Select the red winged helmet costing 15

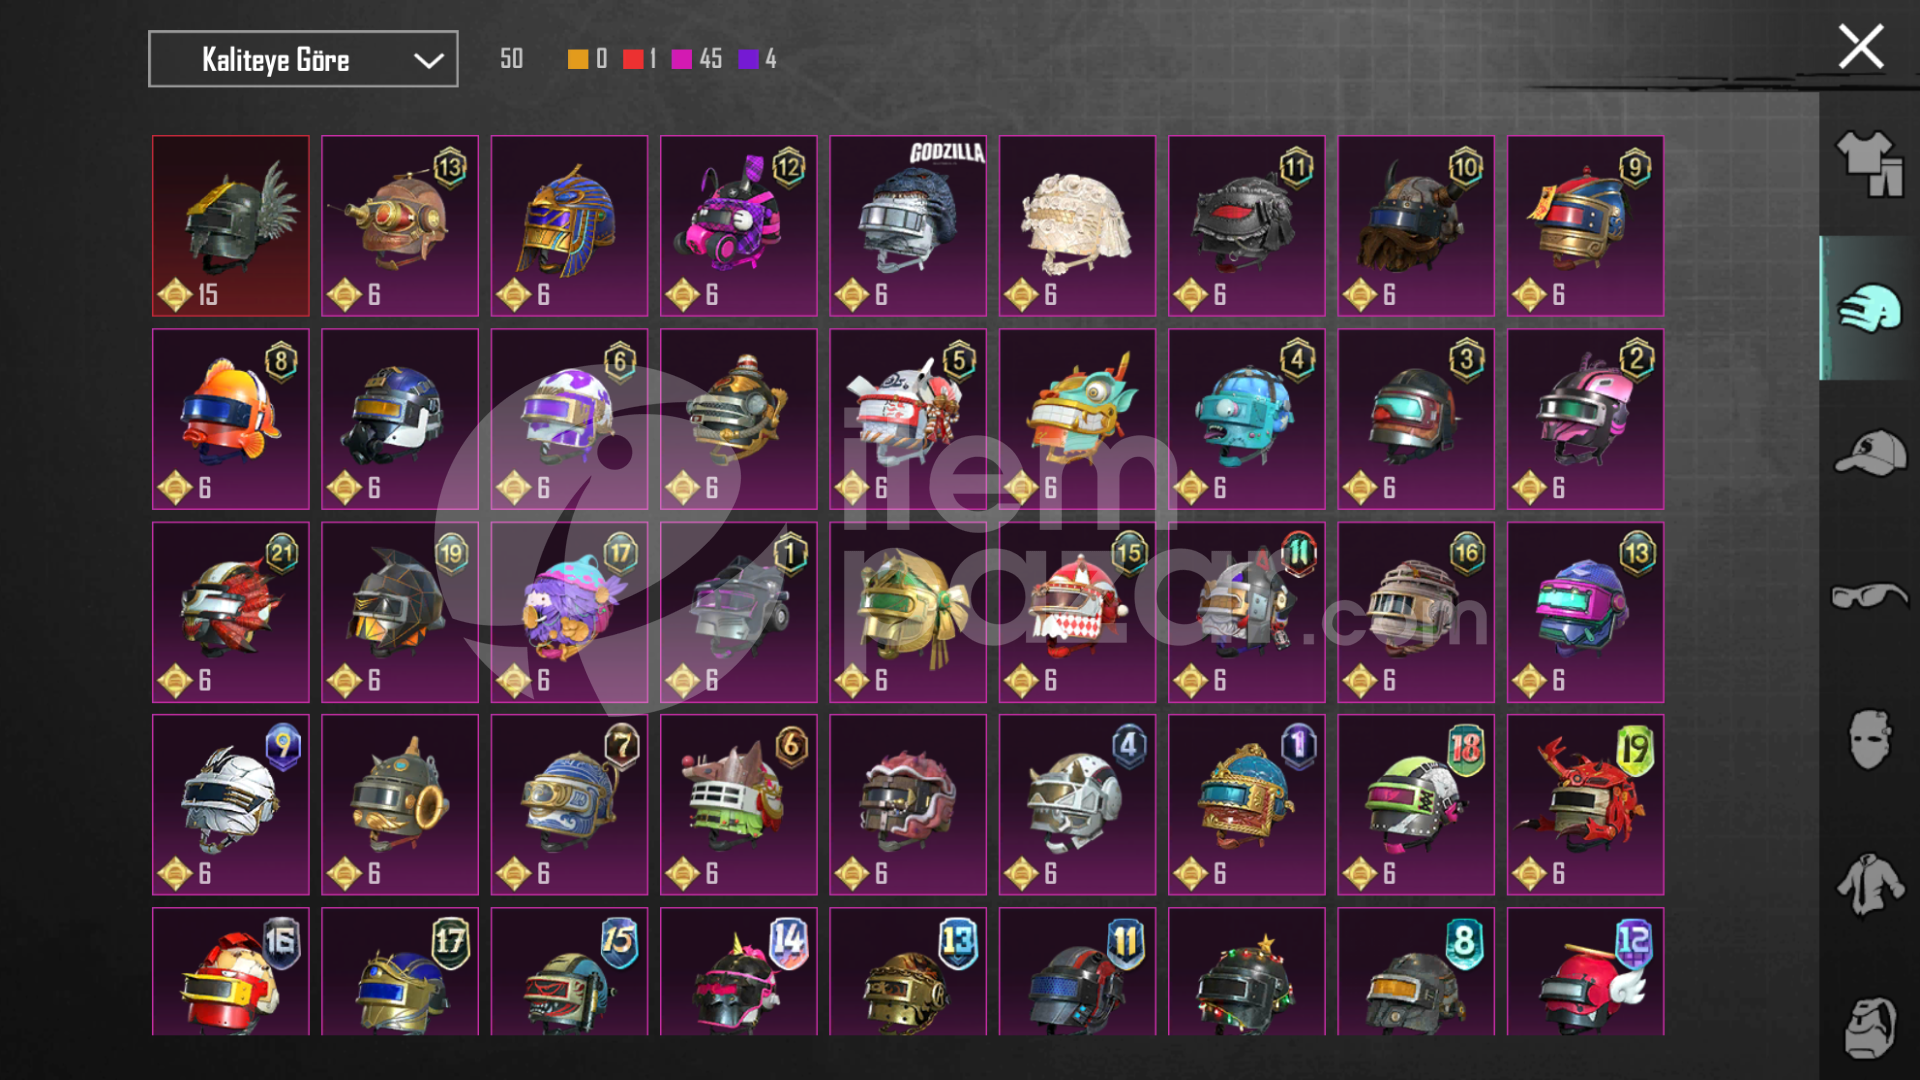point(231,226)
